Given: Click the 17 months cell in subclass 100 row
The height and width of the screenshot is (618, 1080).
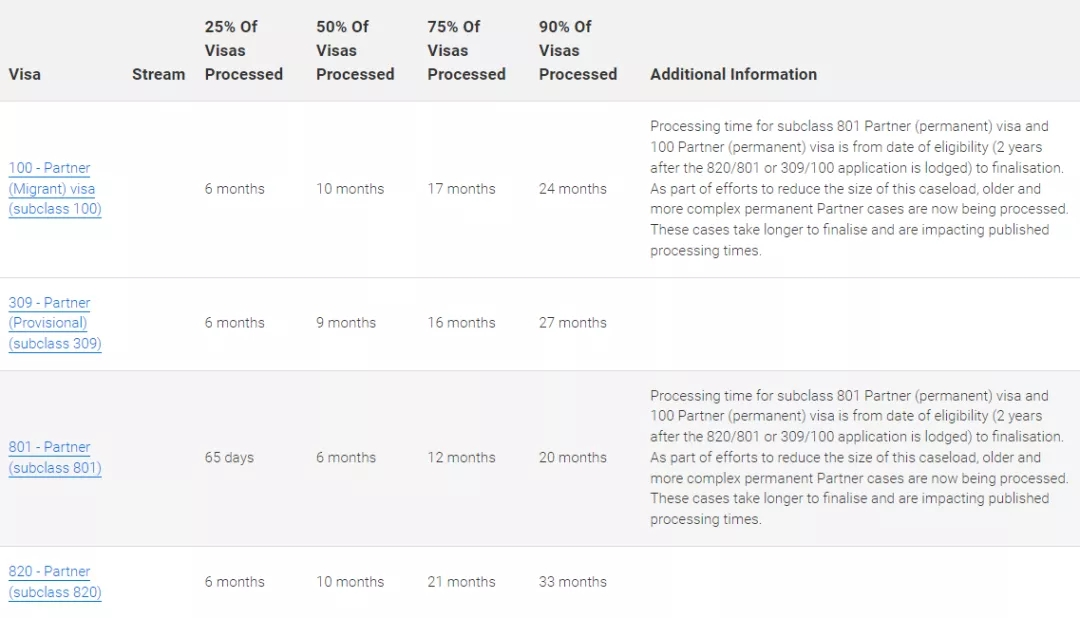Looking at the screenshot, I should [x=461, y=188].
